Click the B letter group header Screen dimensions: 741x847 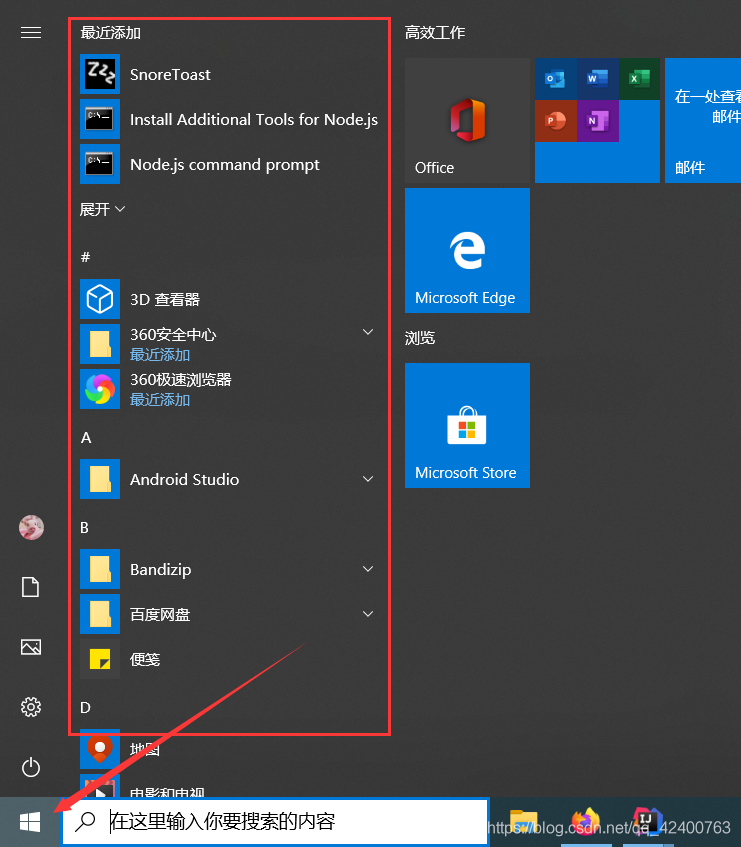click(x=84, y=528)
